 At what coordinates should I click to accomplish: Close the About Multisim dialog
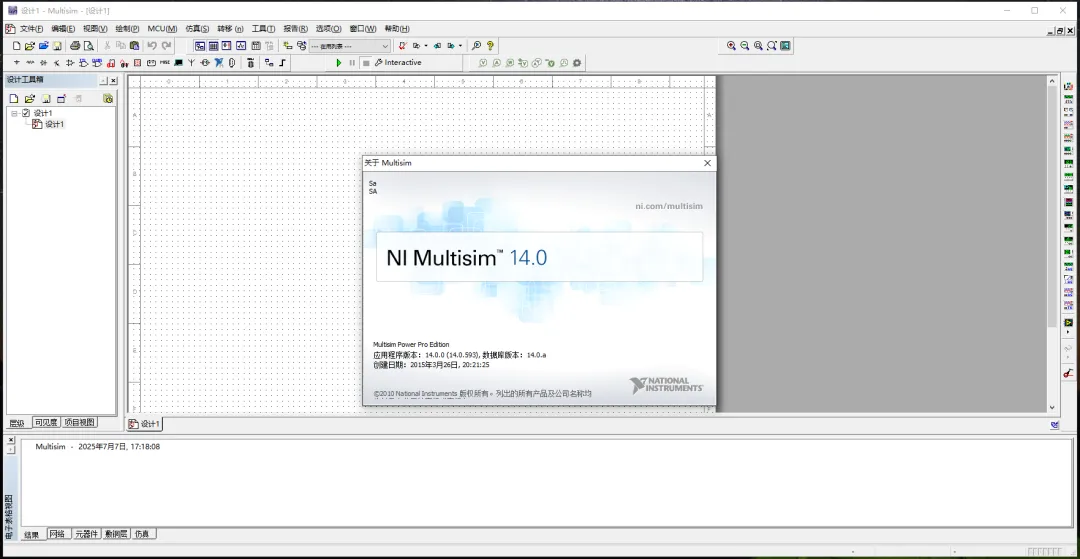click(x=707, y=163)
